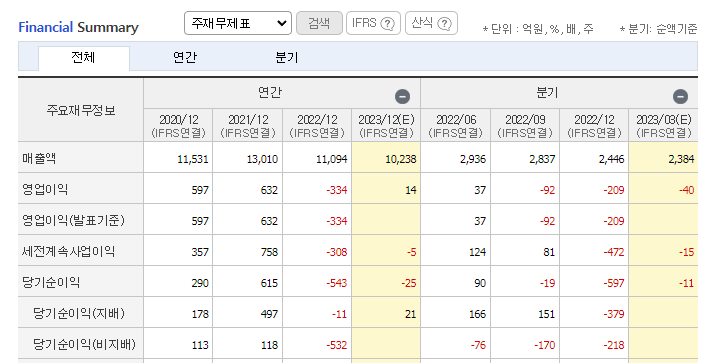
Task: Select the -218 non-controlling income value
Action: coord(614,345)
